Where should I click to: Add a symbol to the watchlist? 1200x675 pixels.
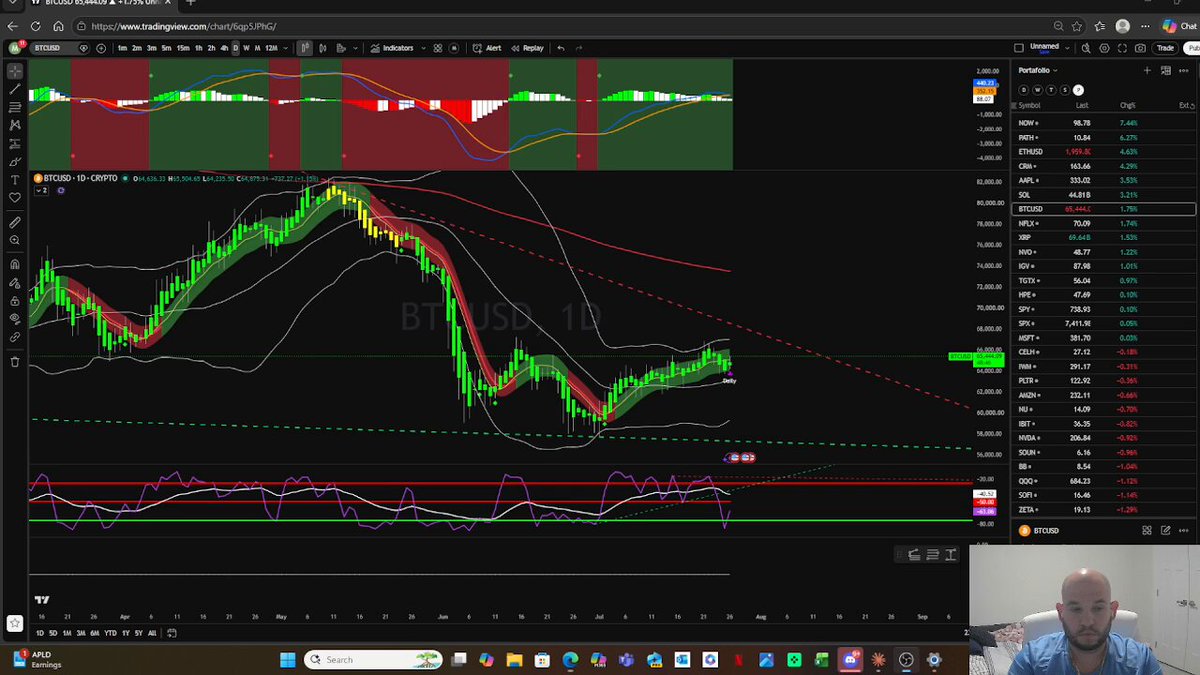click(x=1147, y=70)
